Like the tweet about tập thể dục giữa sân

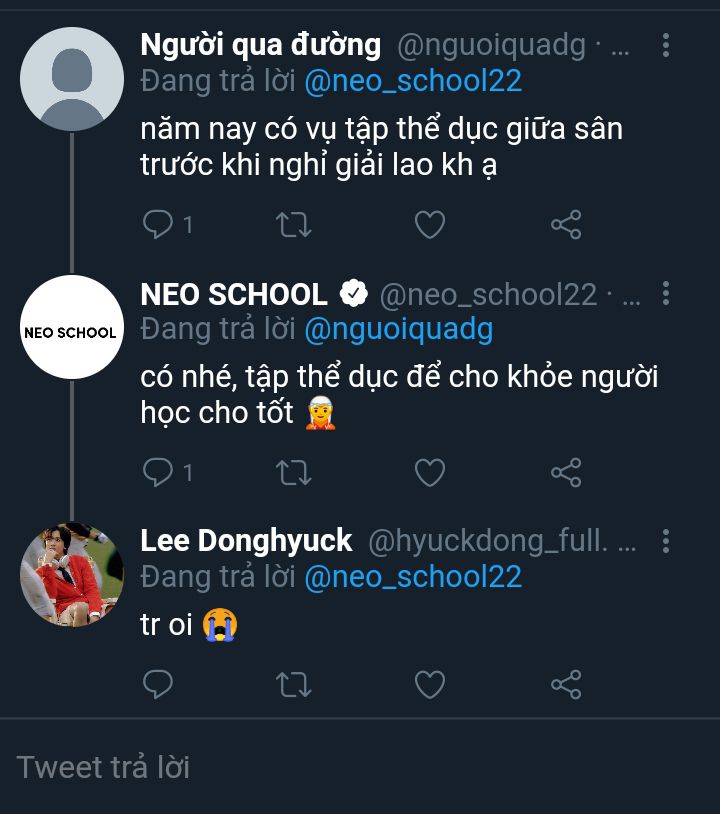[x=430, y=225]
